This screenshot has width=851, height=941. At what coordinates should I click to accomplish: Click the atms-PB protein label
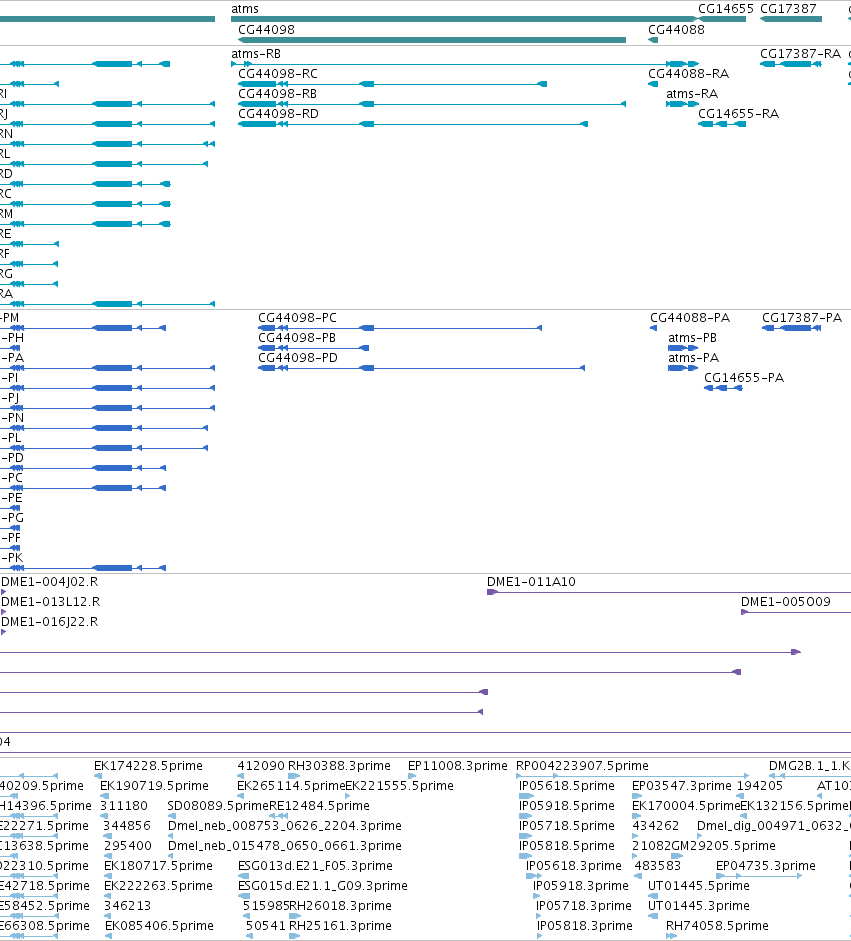pyautogui.click(x=693, y=338)
